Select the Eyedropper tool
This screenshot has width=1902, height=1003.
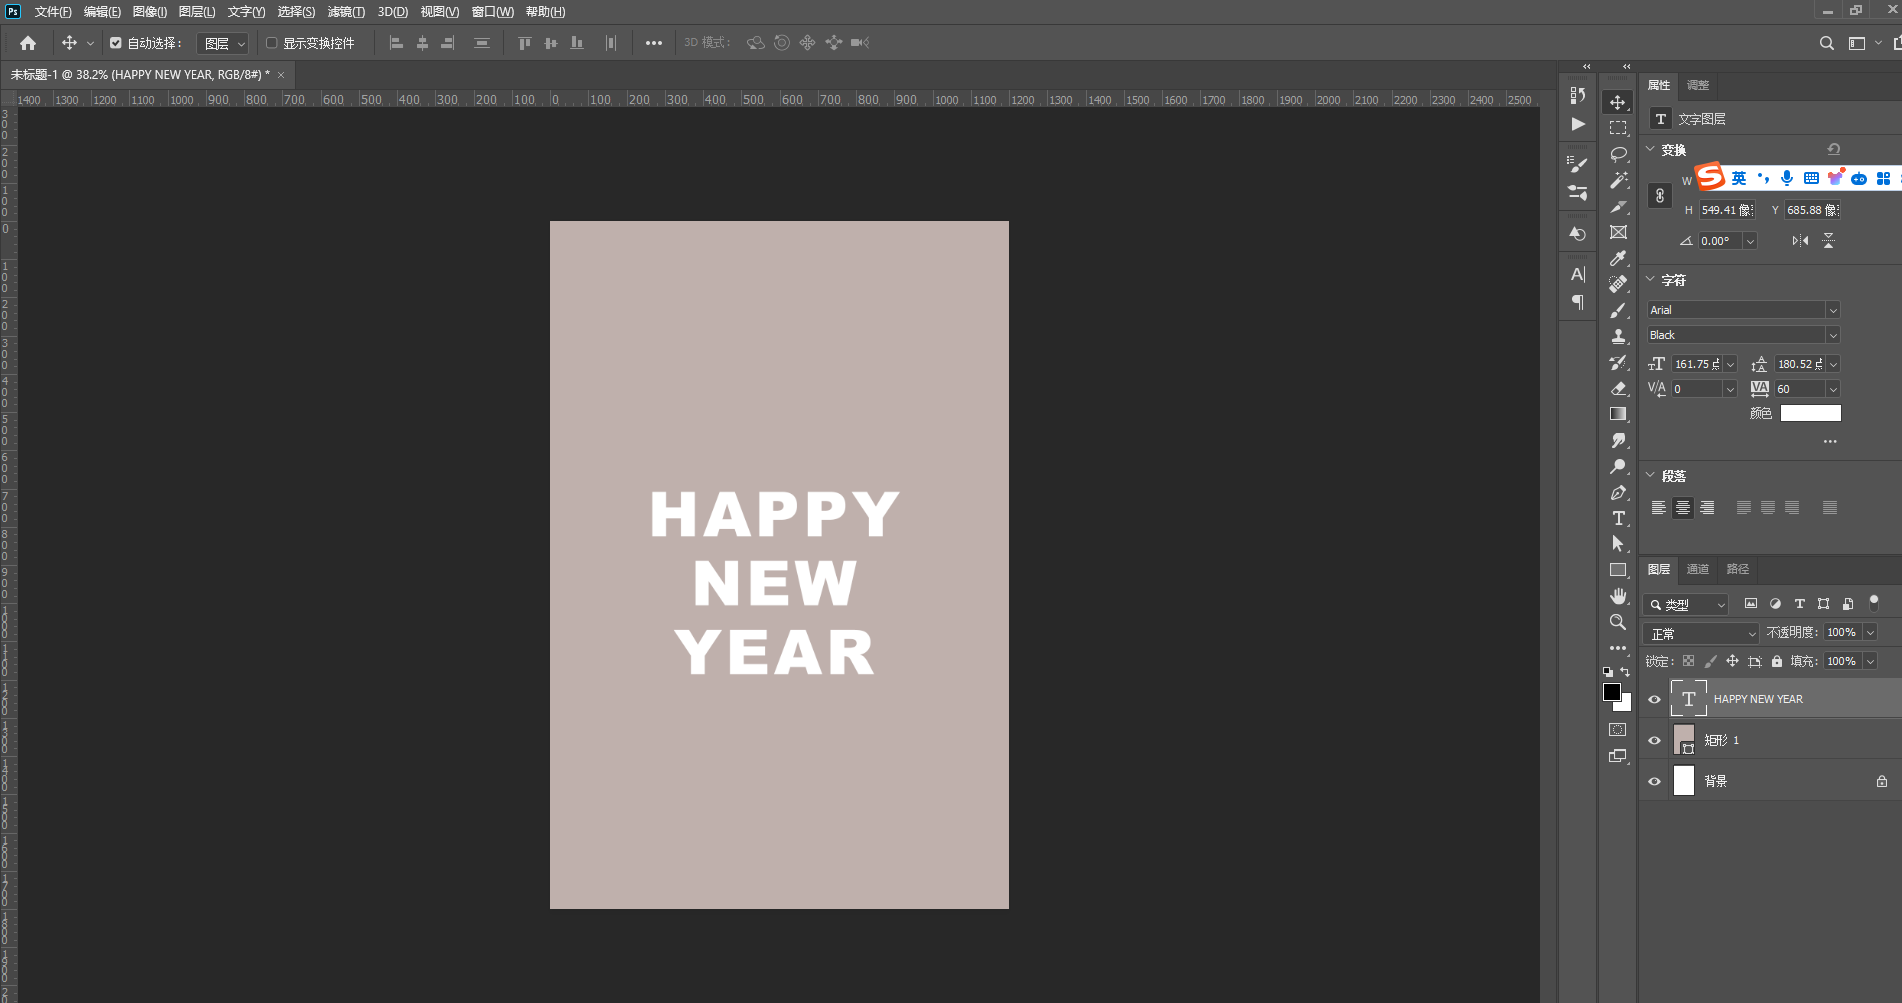(1618, 258)
